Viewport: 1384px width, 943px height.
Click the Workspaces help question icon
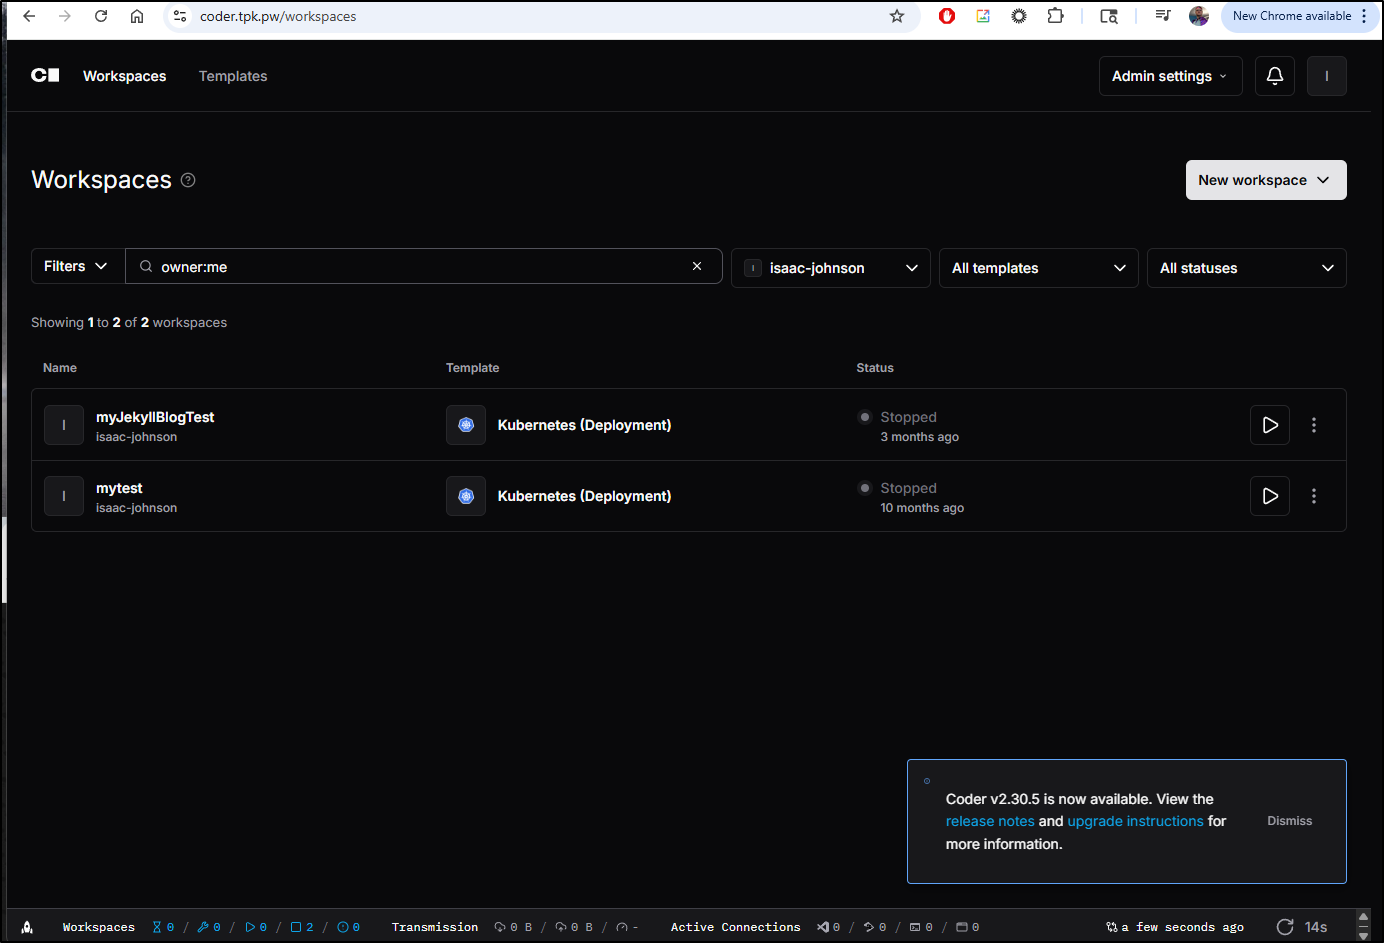click(188, 180)
